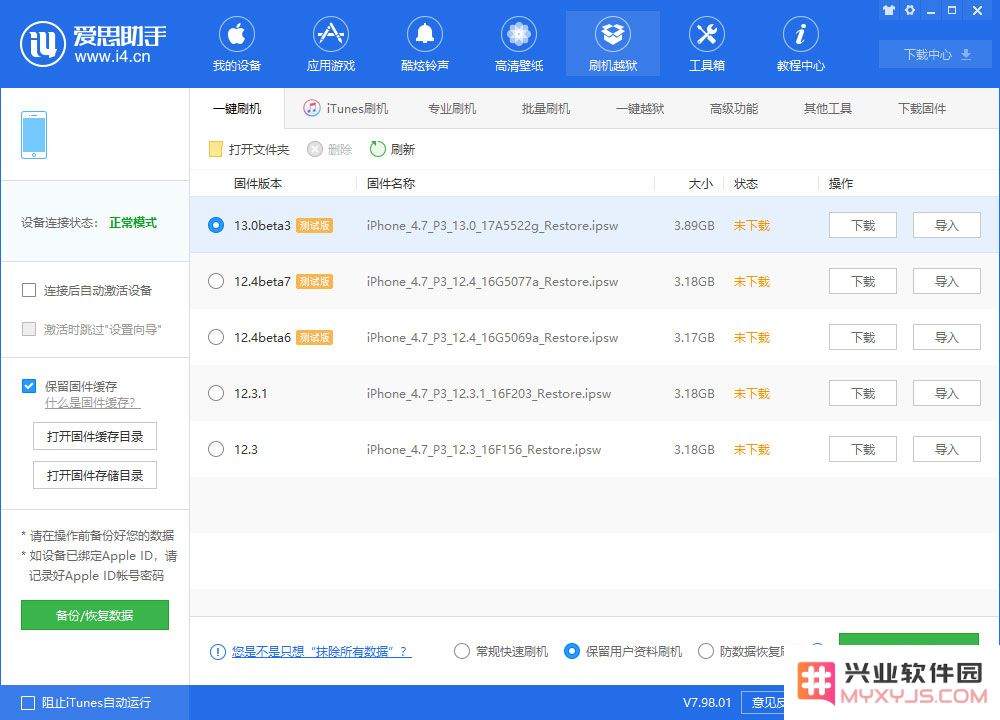Download the 12.3.1 firmware
Screen dimensions: 1000x720
[x=863, y=393]
